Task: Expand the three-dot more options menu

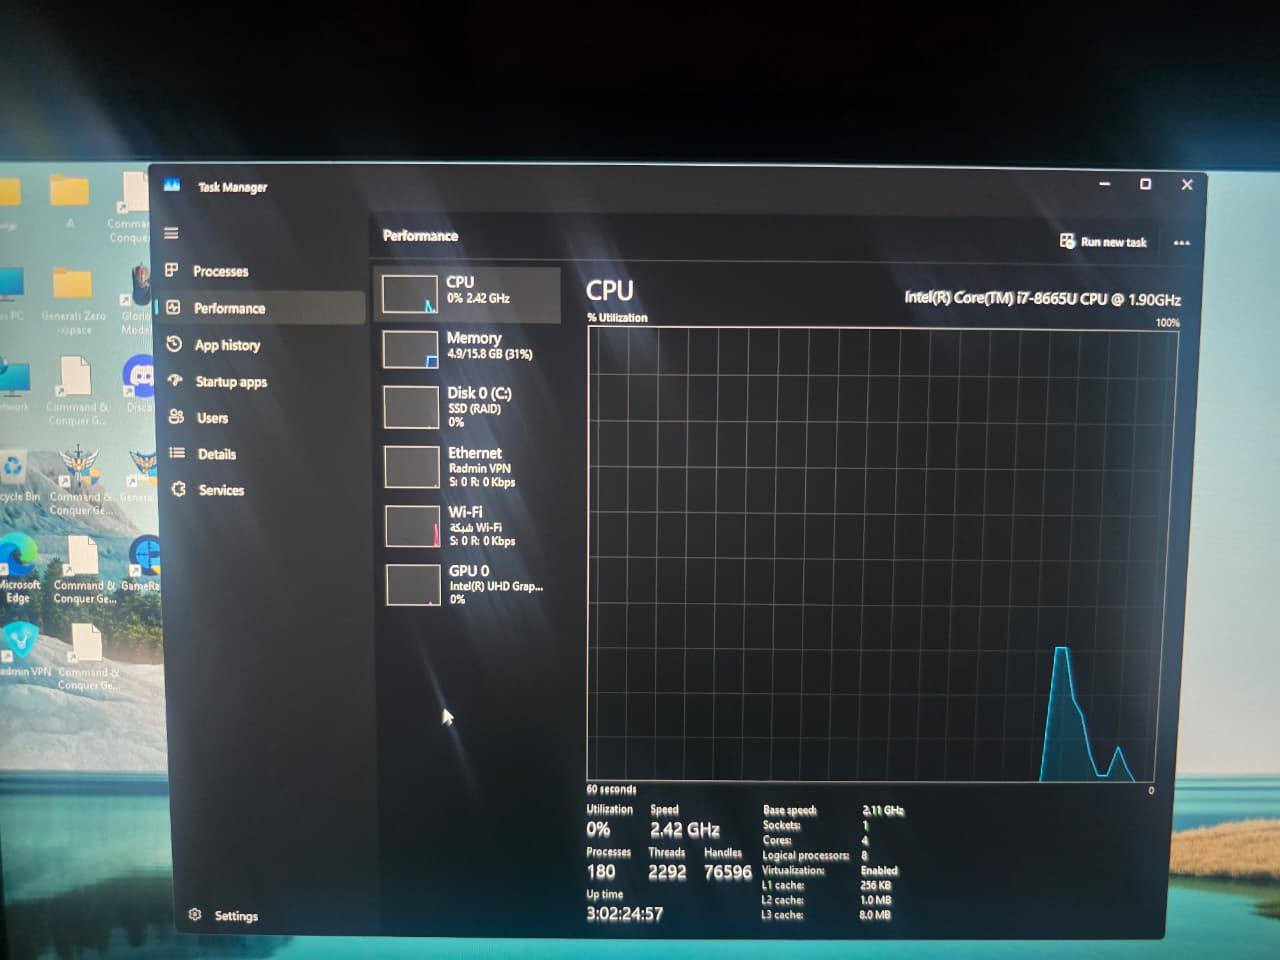Action: (1181, 243)
